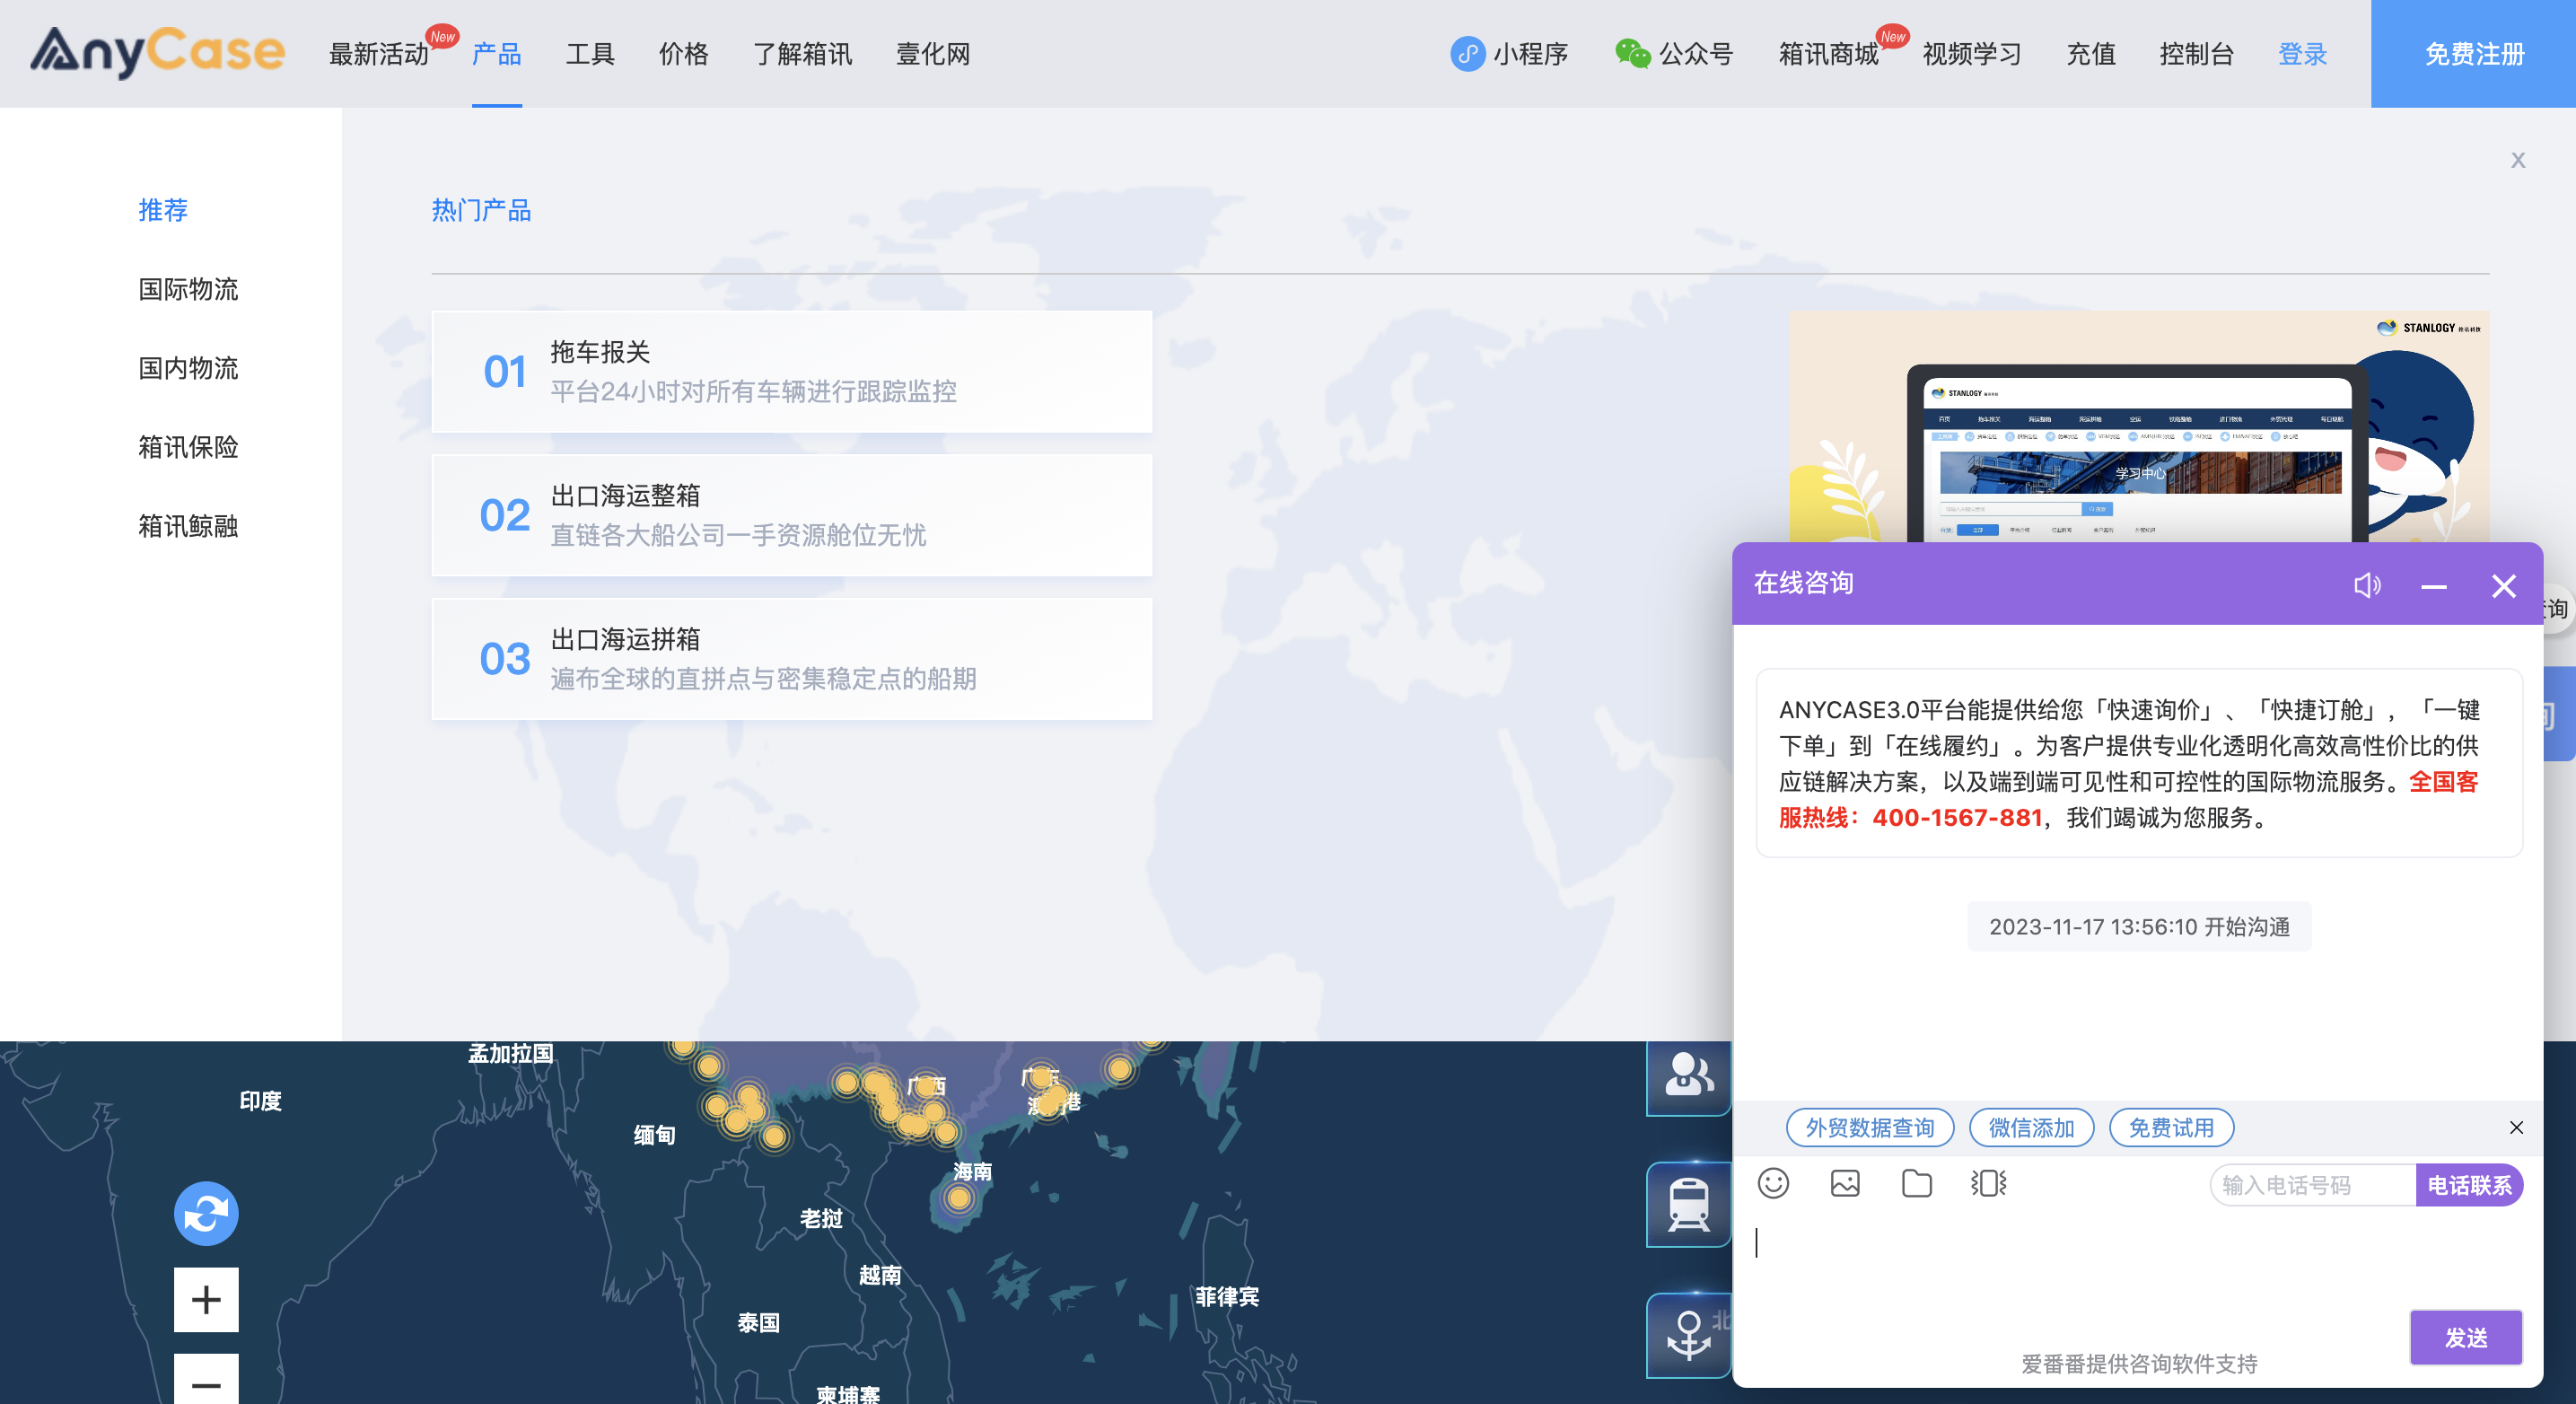
Task: Select the 国内物流 category
Action: (188, 368)
